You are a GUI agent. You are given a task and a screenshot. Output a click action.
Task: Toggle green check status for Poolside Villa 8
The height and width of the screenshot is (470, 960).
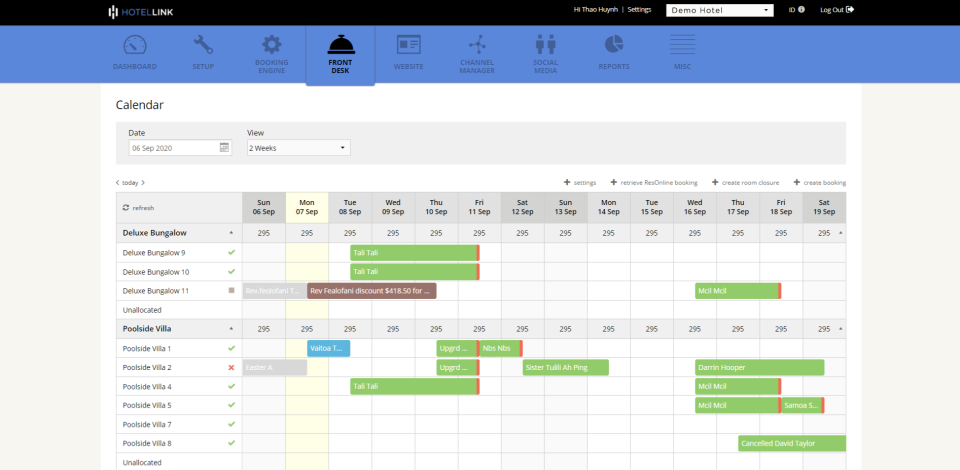231,443
